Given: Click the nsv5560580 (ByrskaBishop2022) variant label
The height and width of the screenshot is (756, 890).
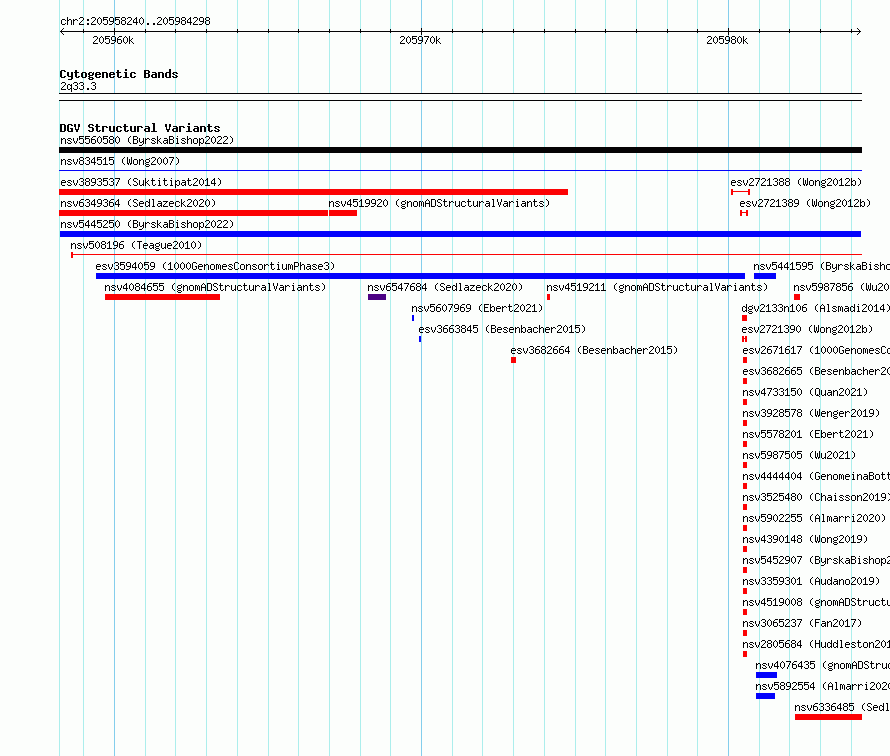Looking at the screenshot, I should 147,140.
